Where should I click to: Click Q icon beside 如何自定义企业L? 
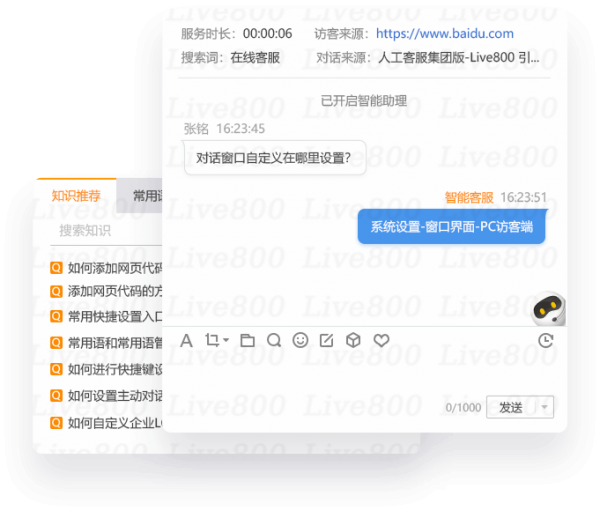[x=56, y=423]
